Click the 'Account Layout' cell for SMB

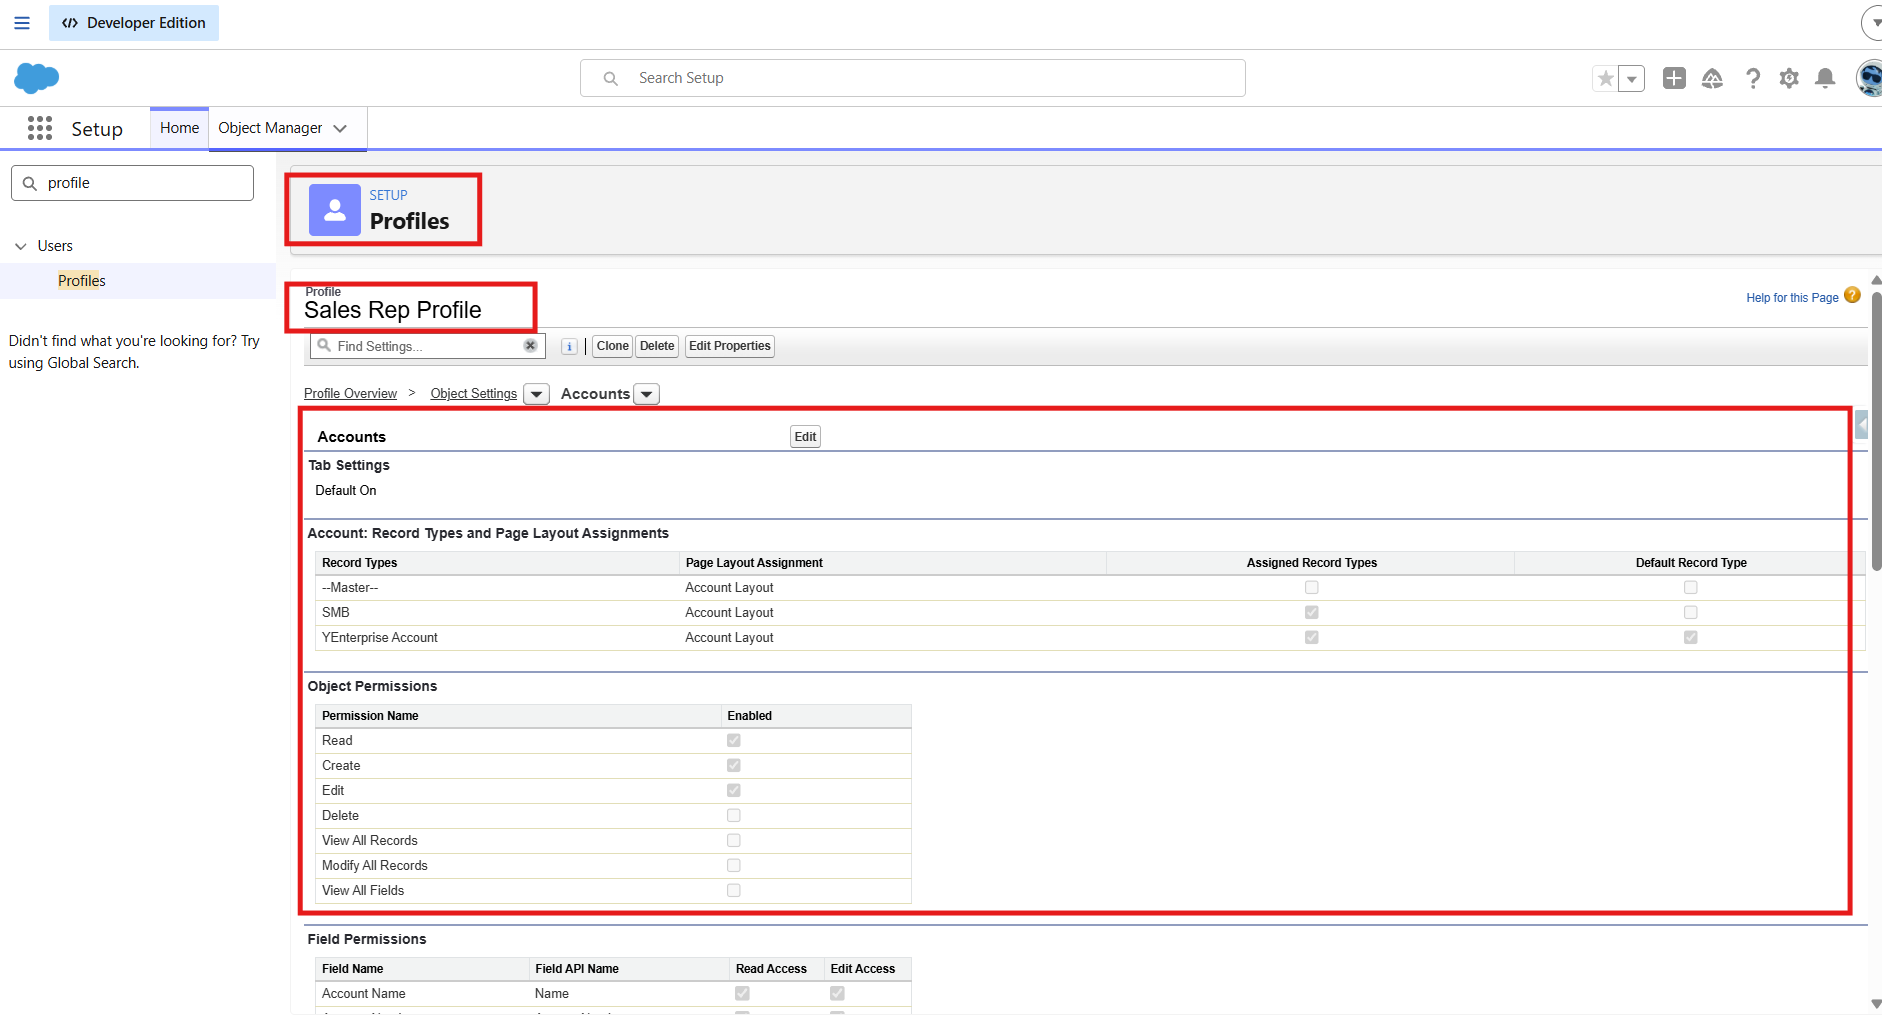pos(729,613)
